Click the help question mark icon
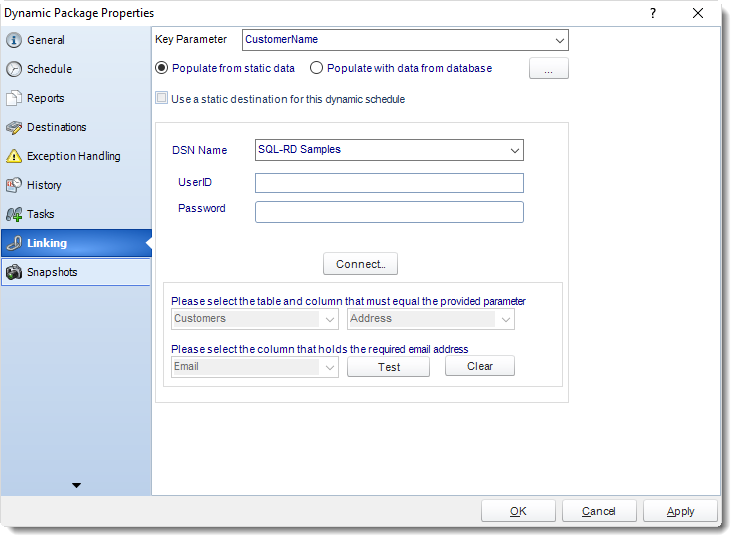 pos(653,13)
